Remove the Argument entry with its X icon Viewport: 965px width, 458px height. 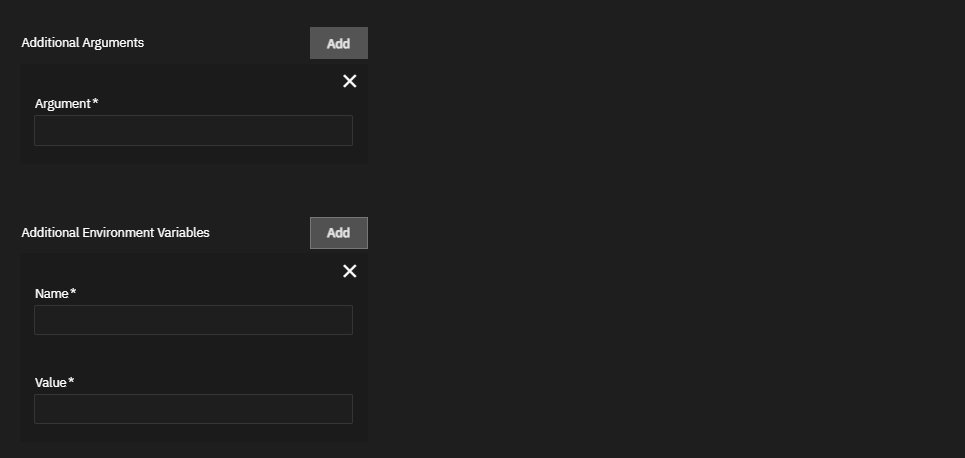(x=349, y=81)
